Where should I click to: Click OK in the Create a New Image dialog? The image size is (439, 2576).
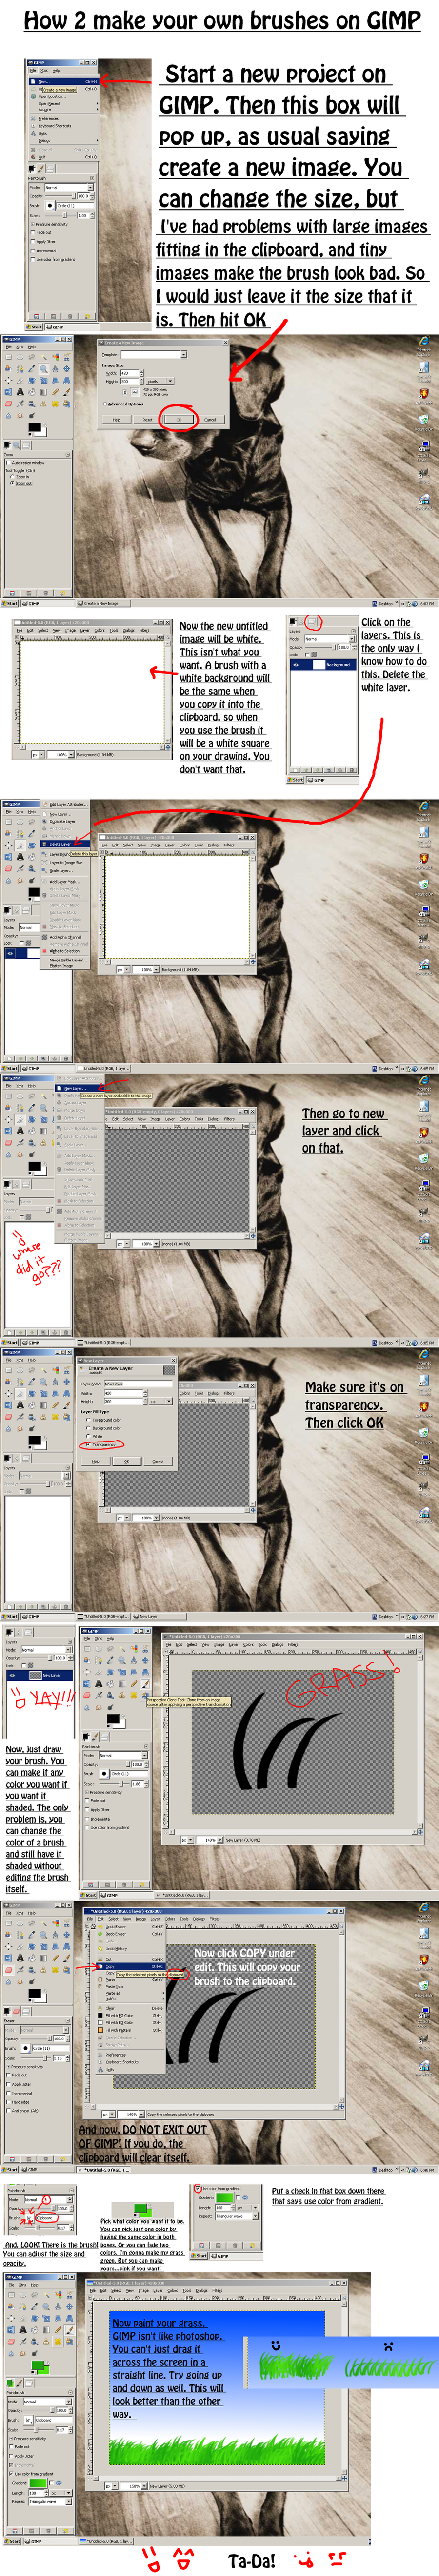pos(179,420)
